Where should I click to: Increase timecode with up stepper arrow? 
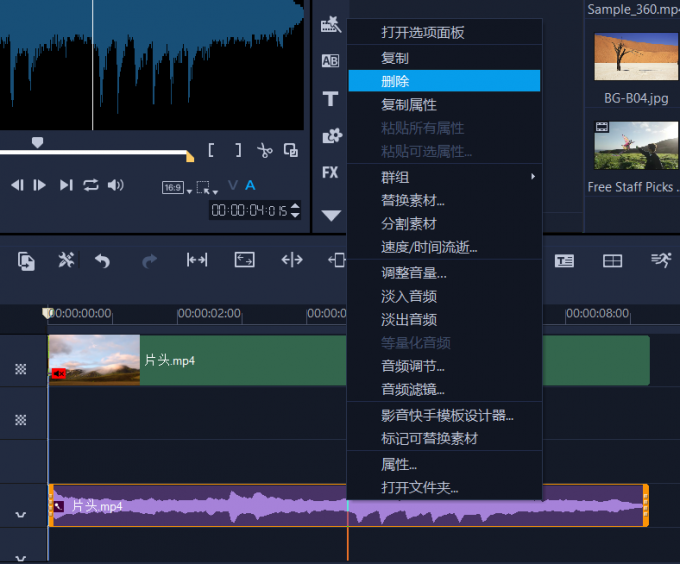coord(295,206)
